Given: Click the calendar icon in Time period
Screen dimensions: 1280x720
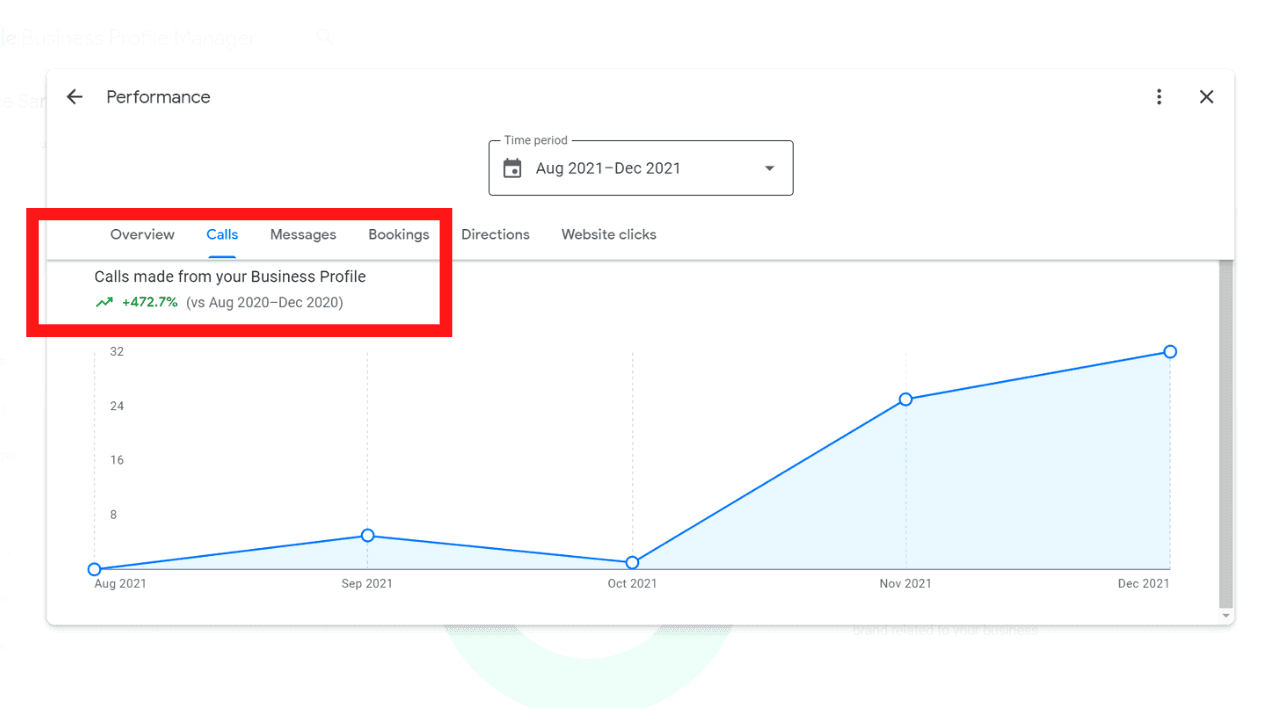Looking at the screenshot, I should point(512,168).
